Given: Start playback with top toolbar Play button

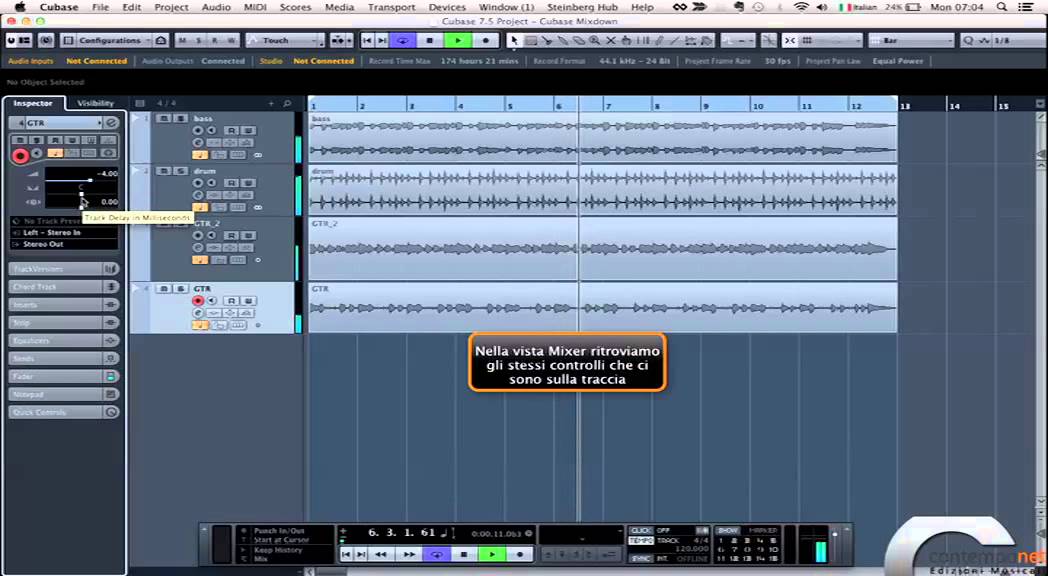Looking at the screenshot, I should pos(458,41).
